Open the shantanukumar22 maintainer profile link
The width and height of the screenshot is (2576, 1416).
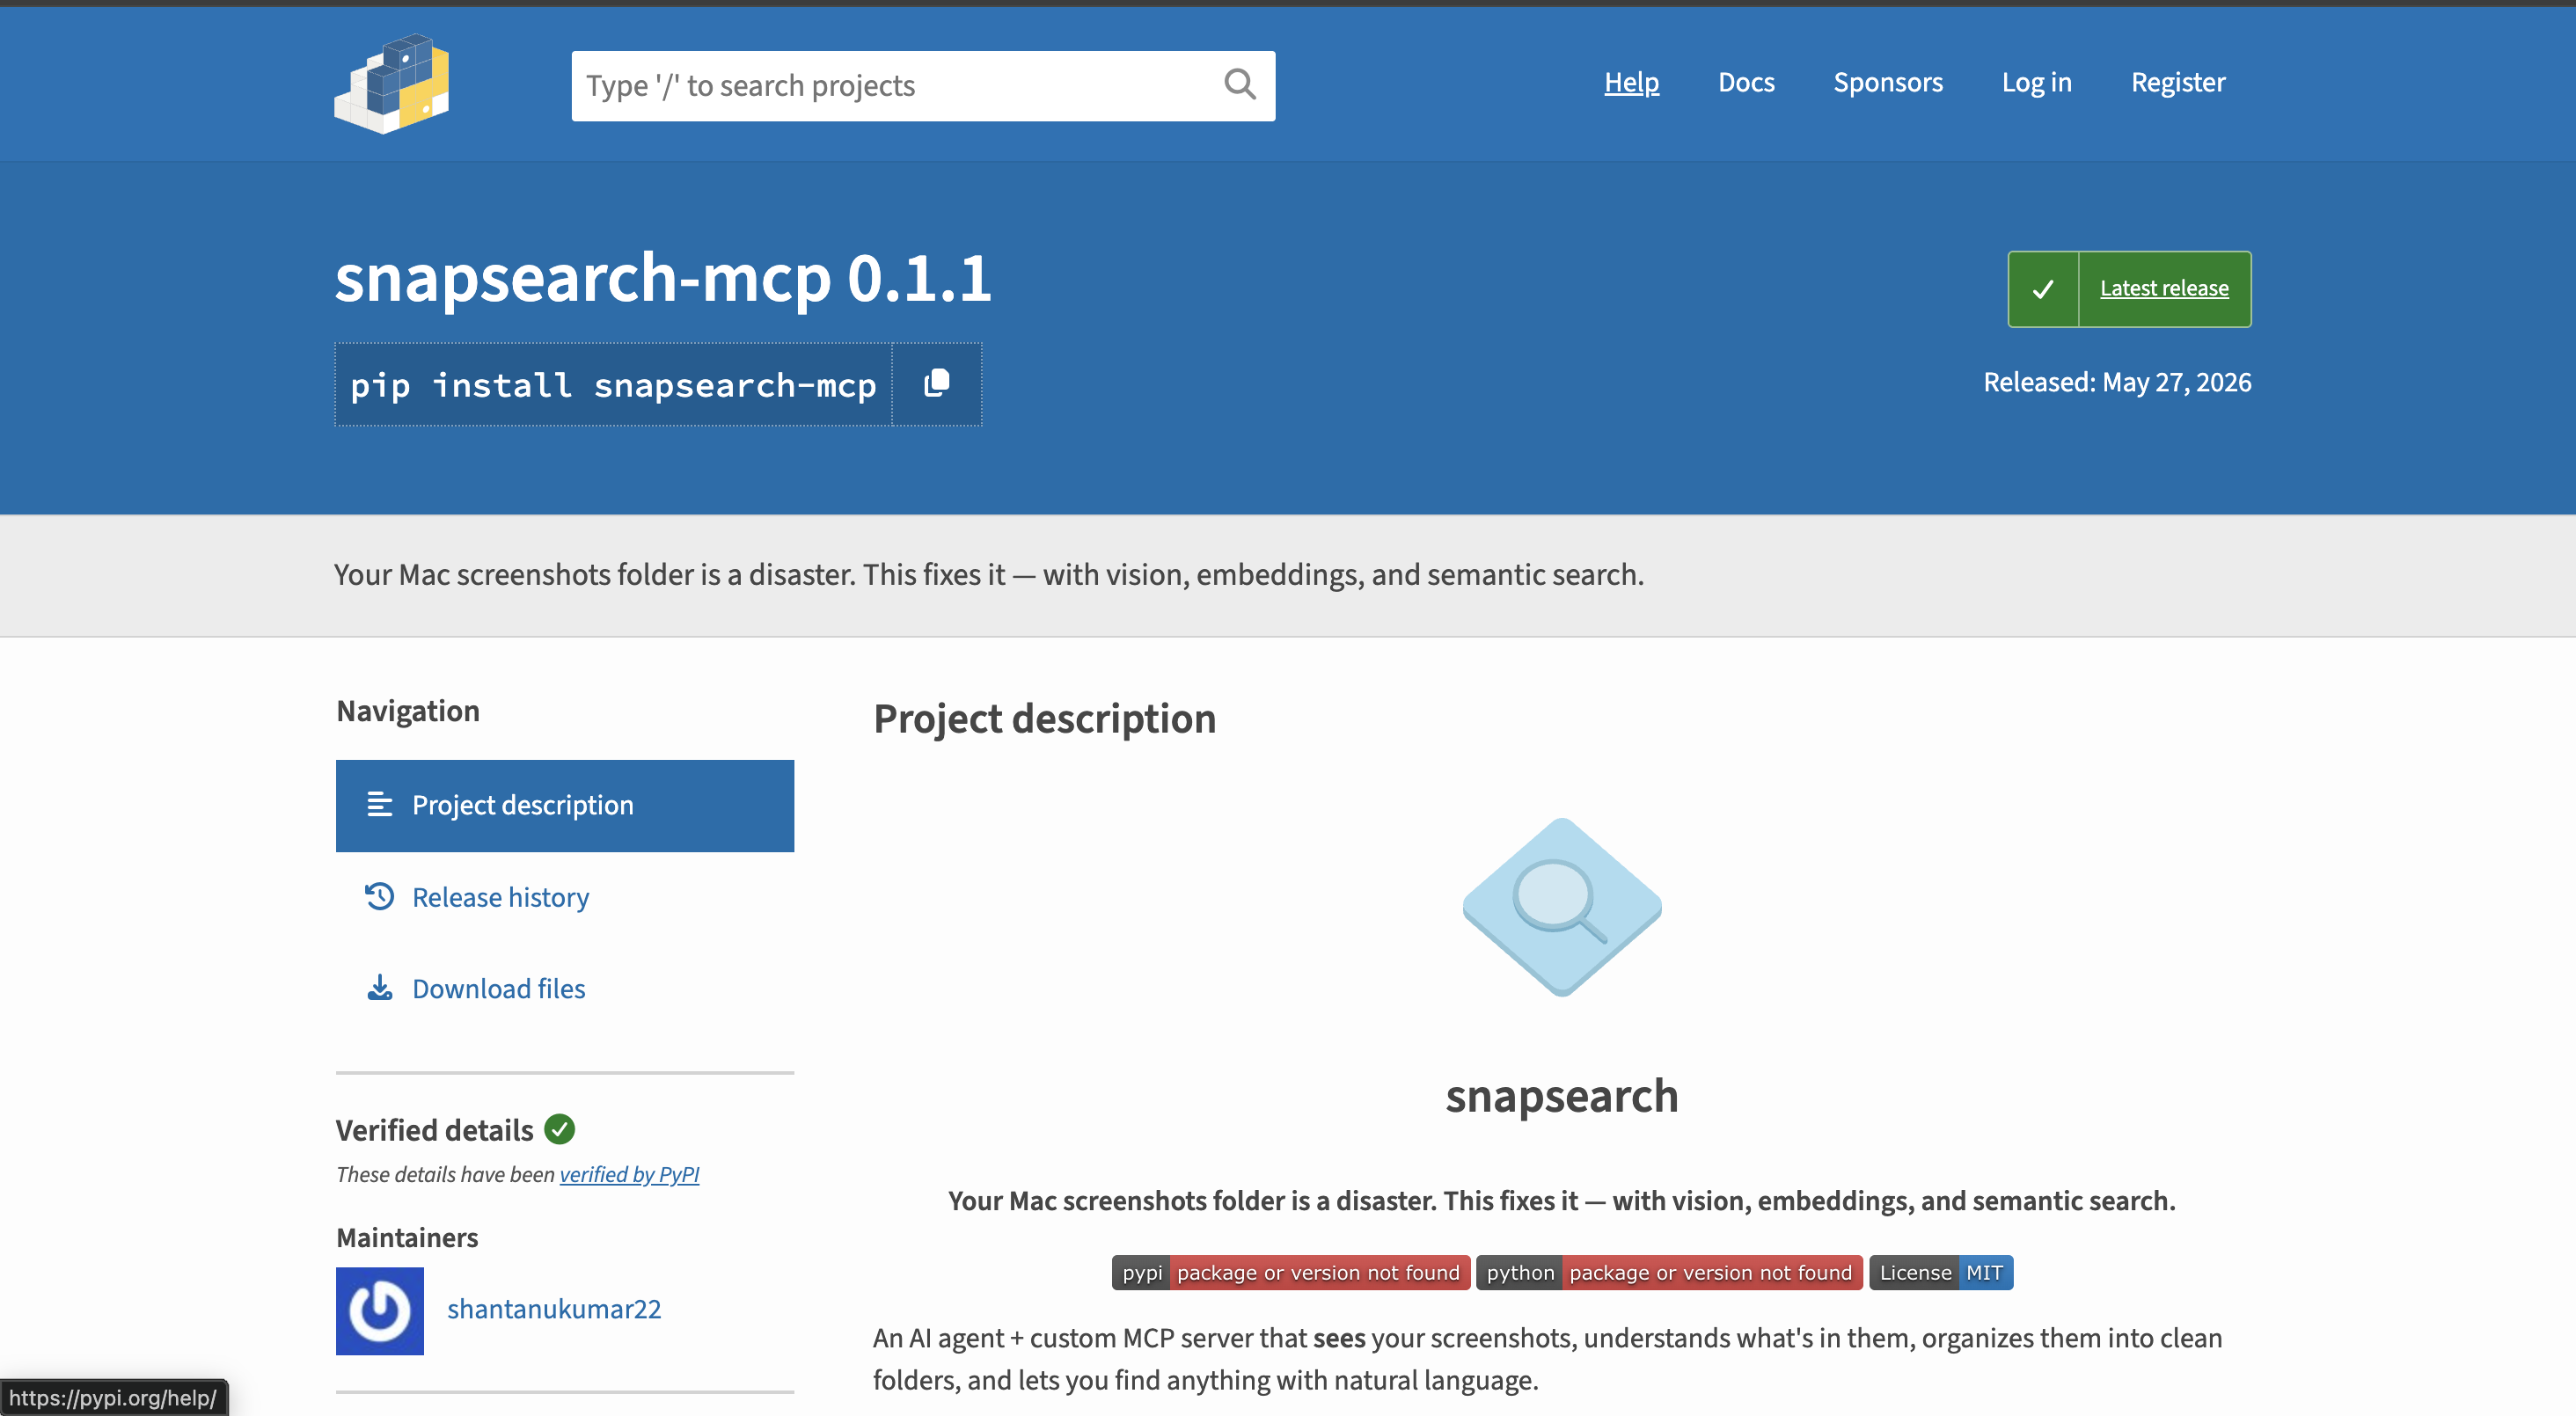pyautogui.click(x=554, y=1309)
